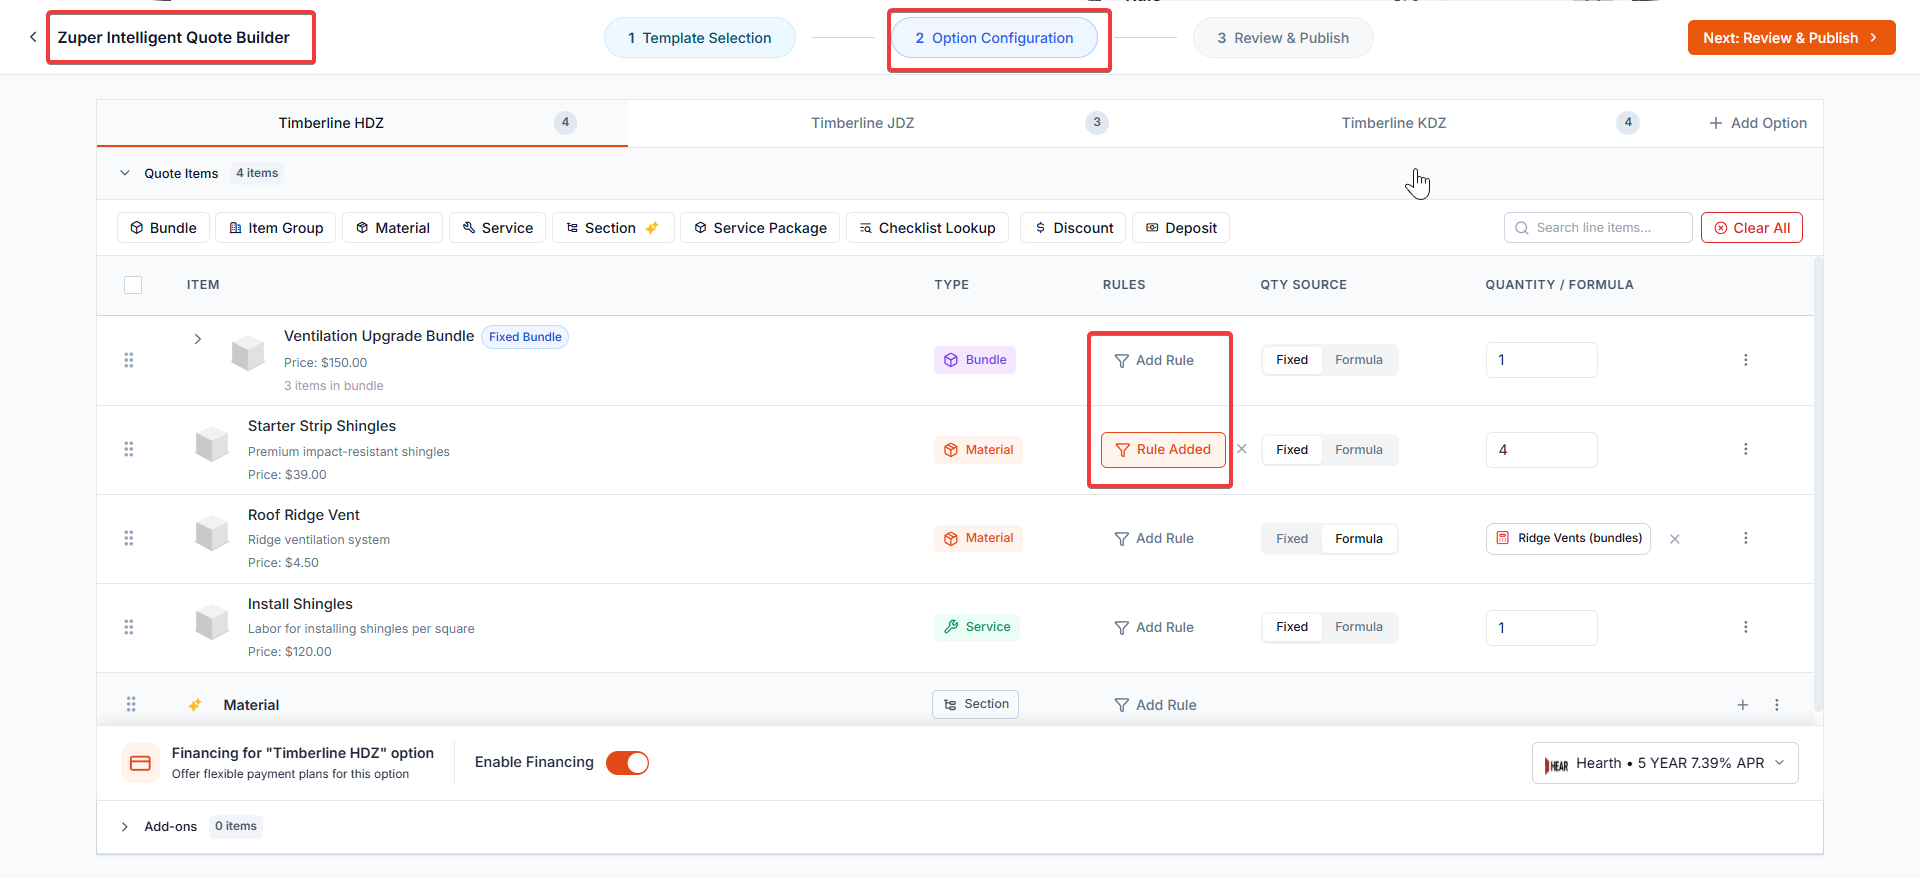
Task: Click Next: Review & Publish button
Action: pyautogui.click(x=1792, y=38)
